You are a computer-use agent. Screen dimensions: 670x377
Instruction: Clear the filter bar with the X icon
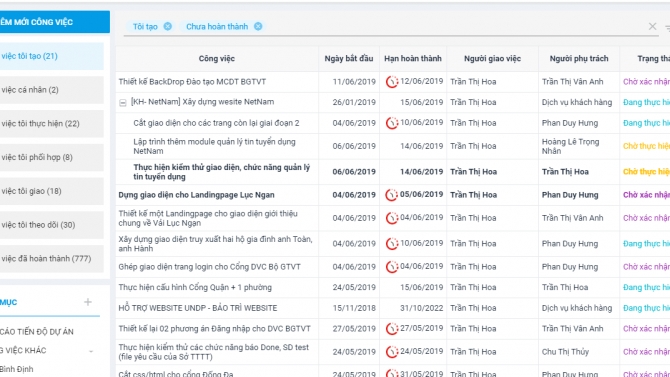point(652,27)
